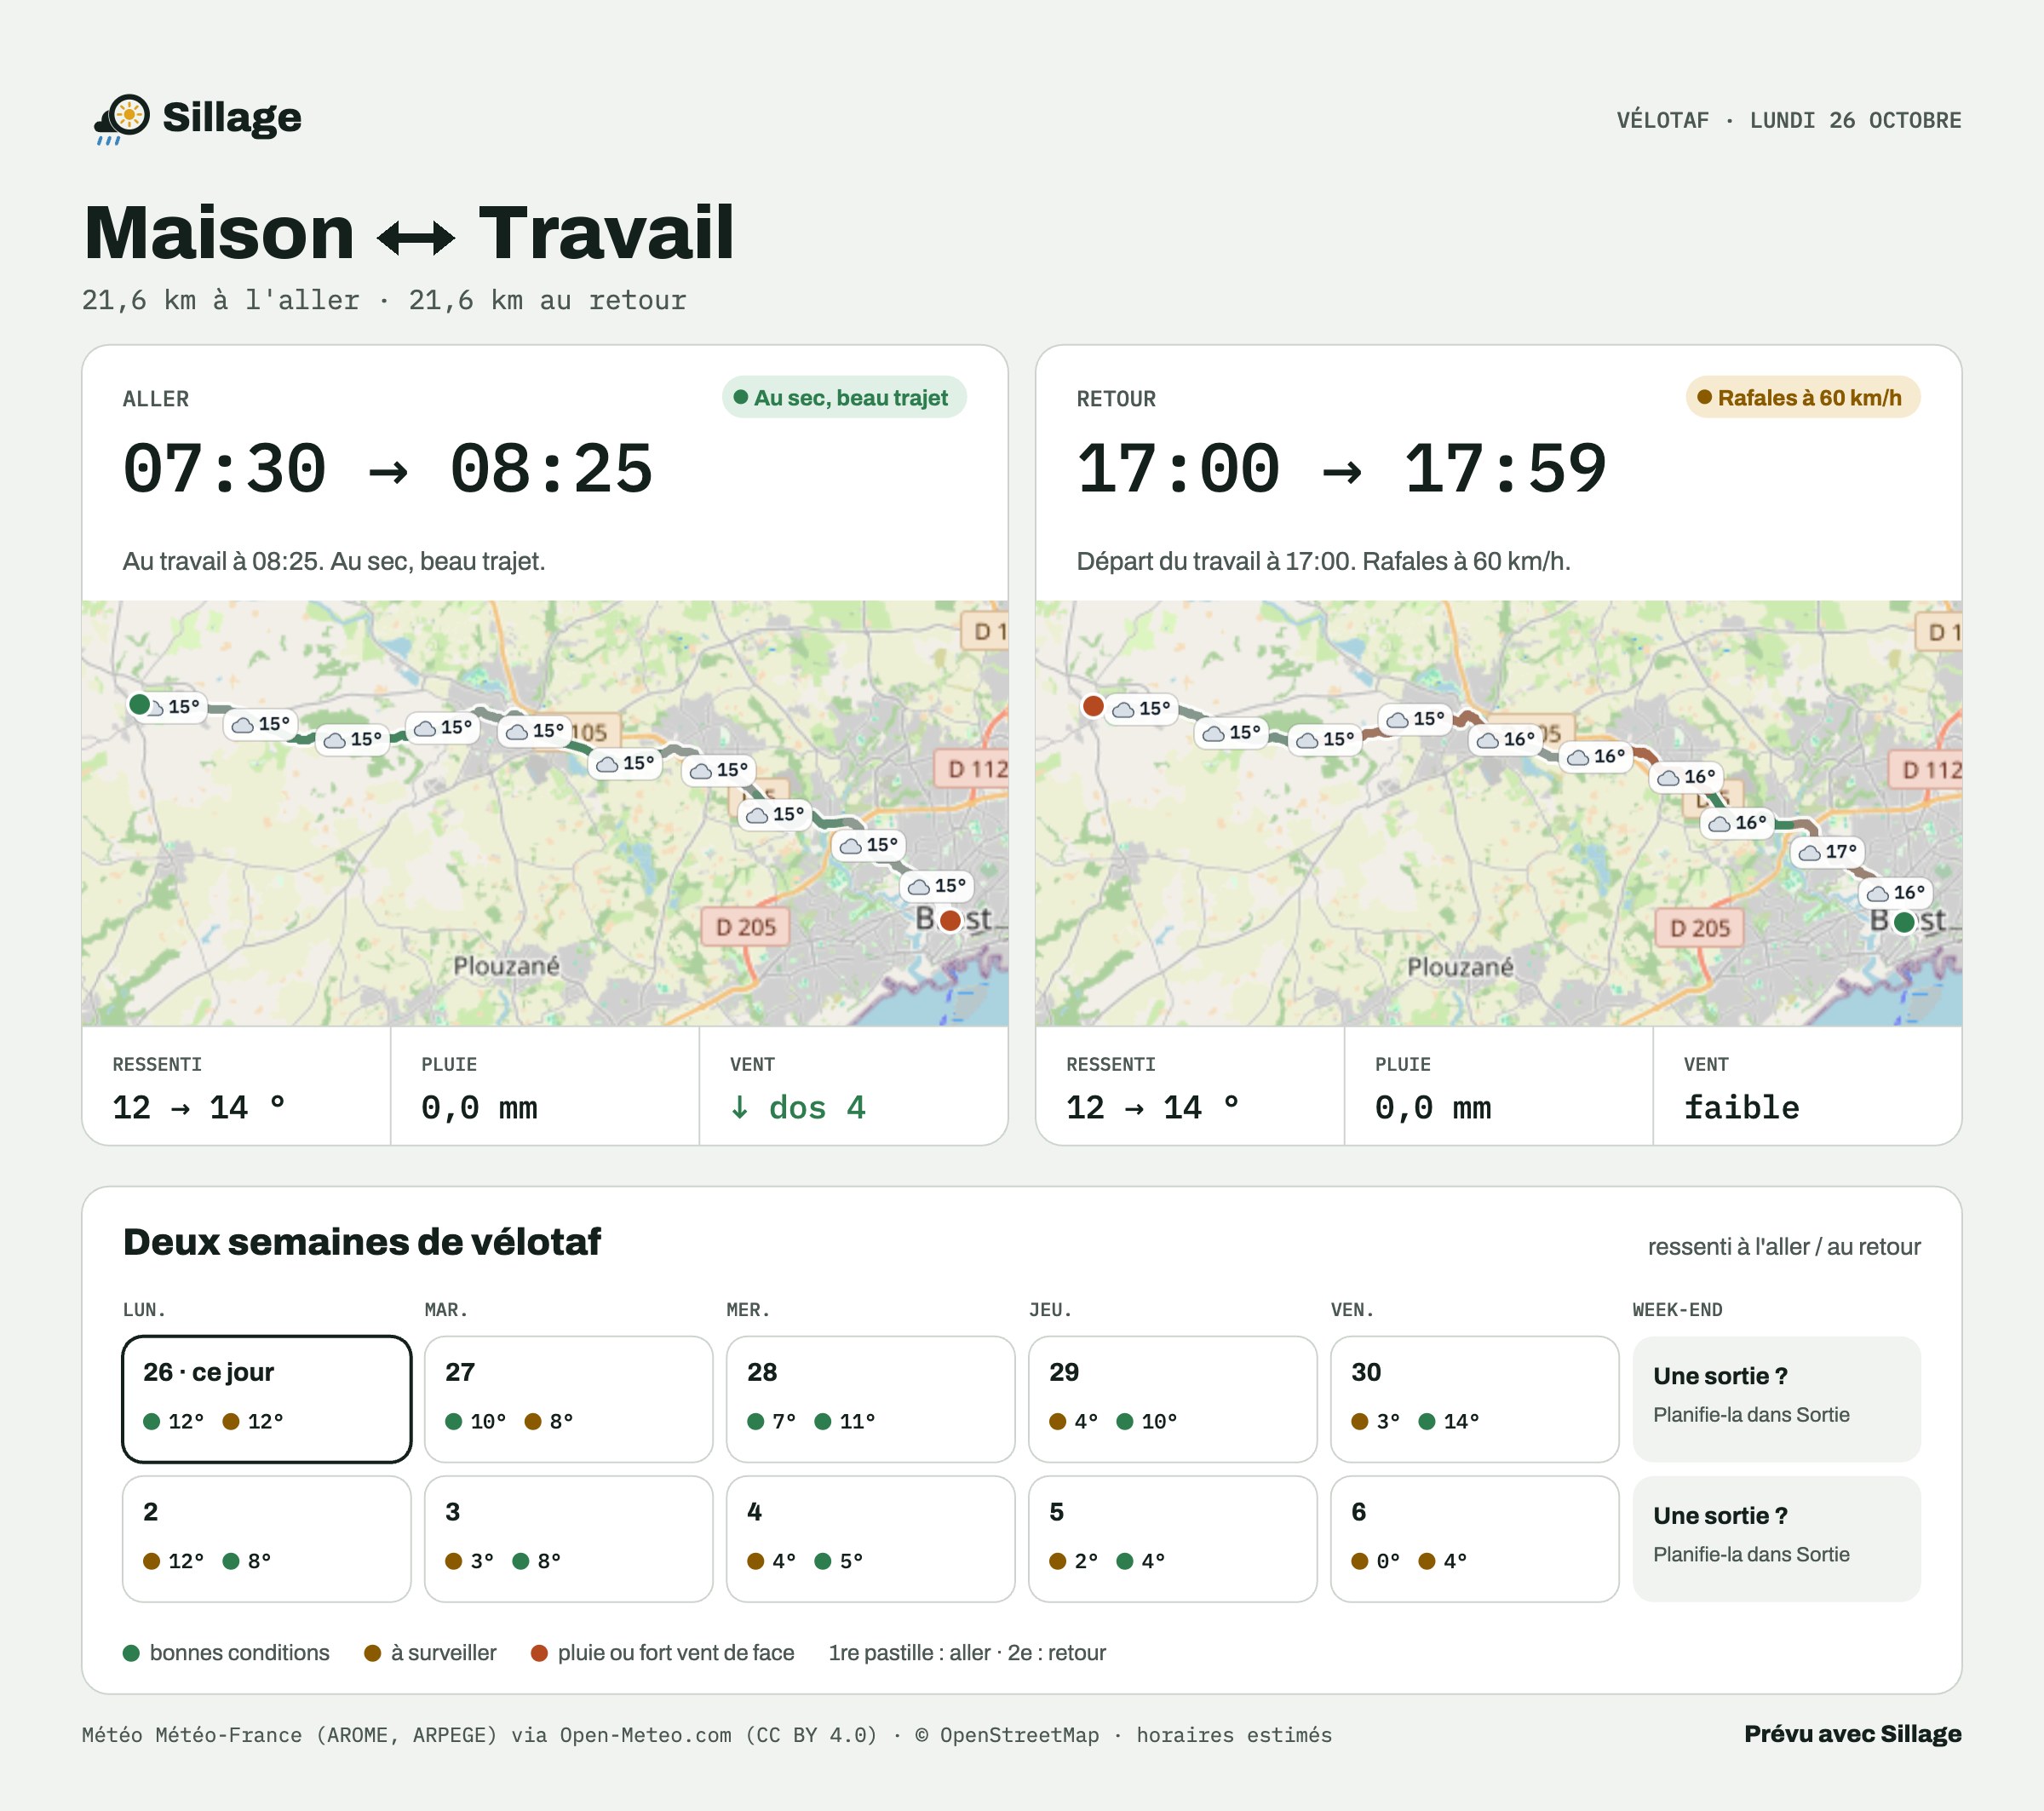Click first-week Une sortie ? weekend card

click(x=1776, y=1399)
